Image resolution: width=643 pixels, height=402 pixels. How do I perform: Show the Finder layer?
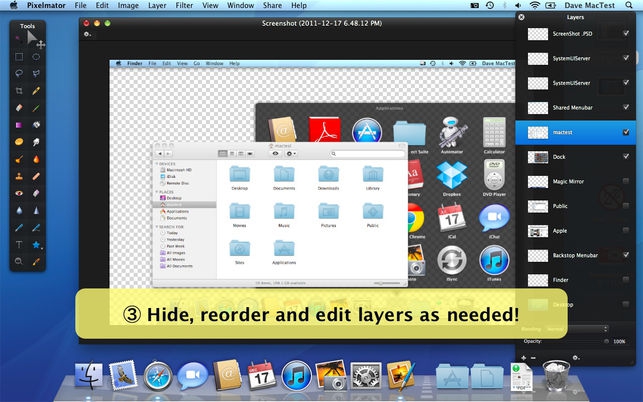[x=626, y=279]
